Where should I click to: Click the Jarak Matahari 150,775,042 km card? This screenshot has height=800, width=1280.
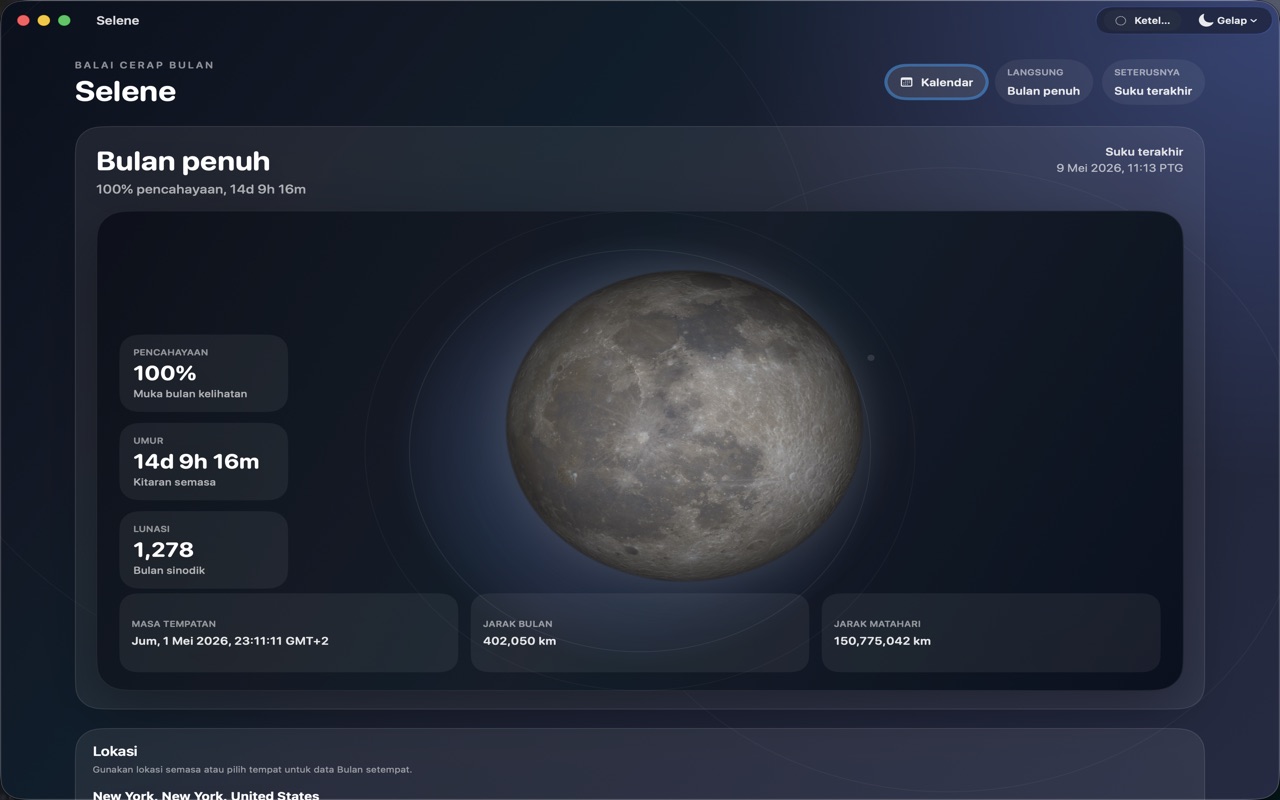tap(991, 632)
